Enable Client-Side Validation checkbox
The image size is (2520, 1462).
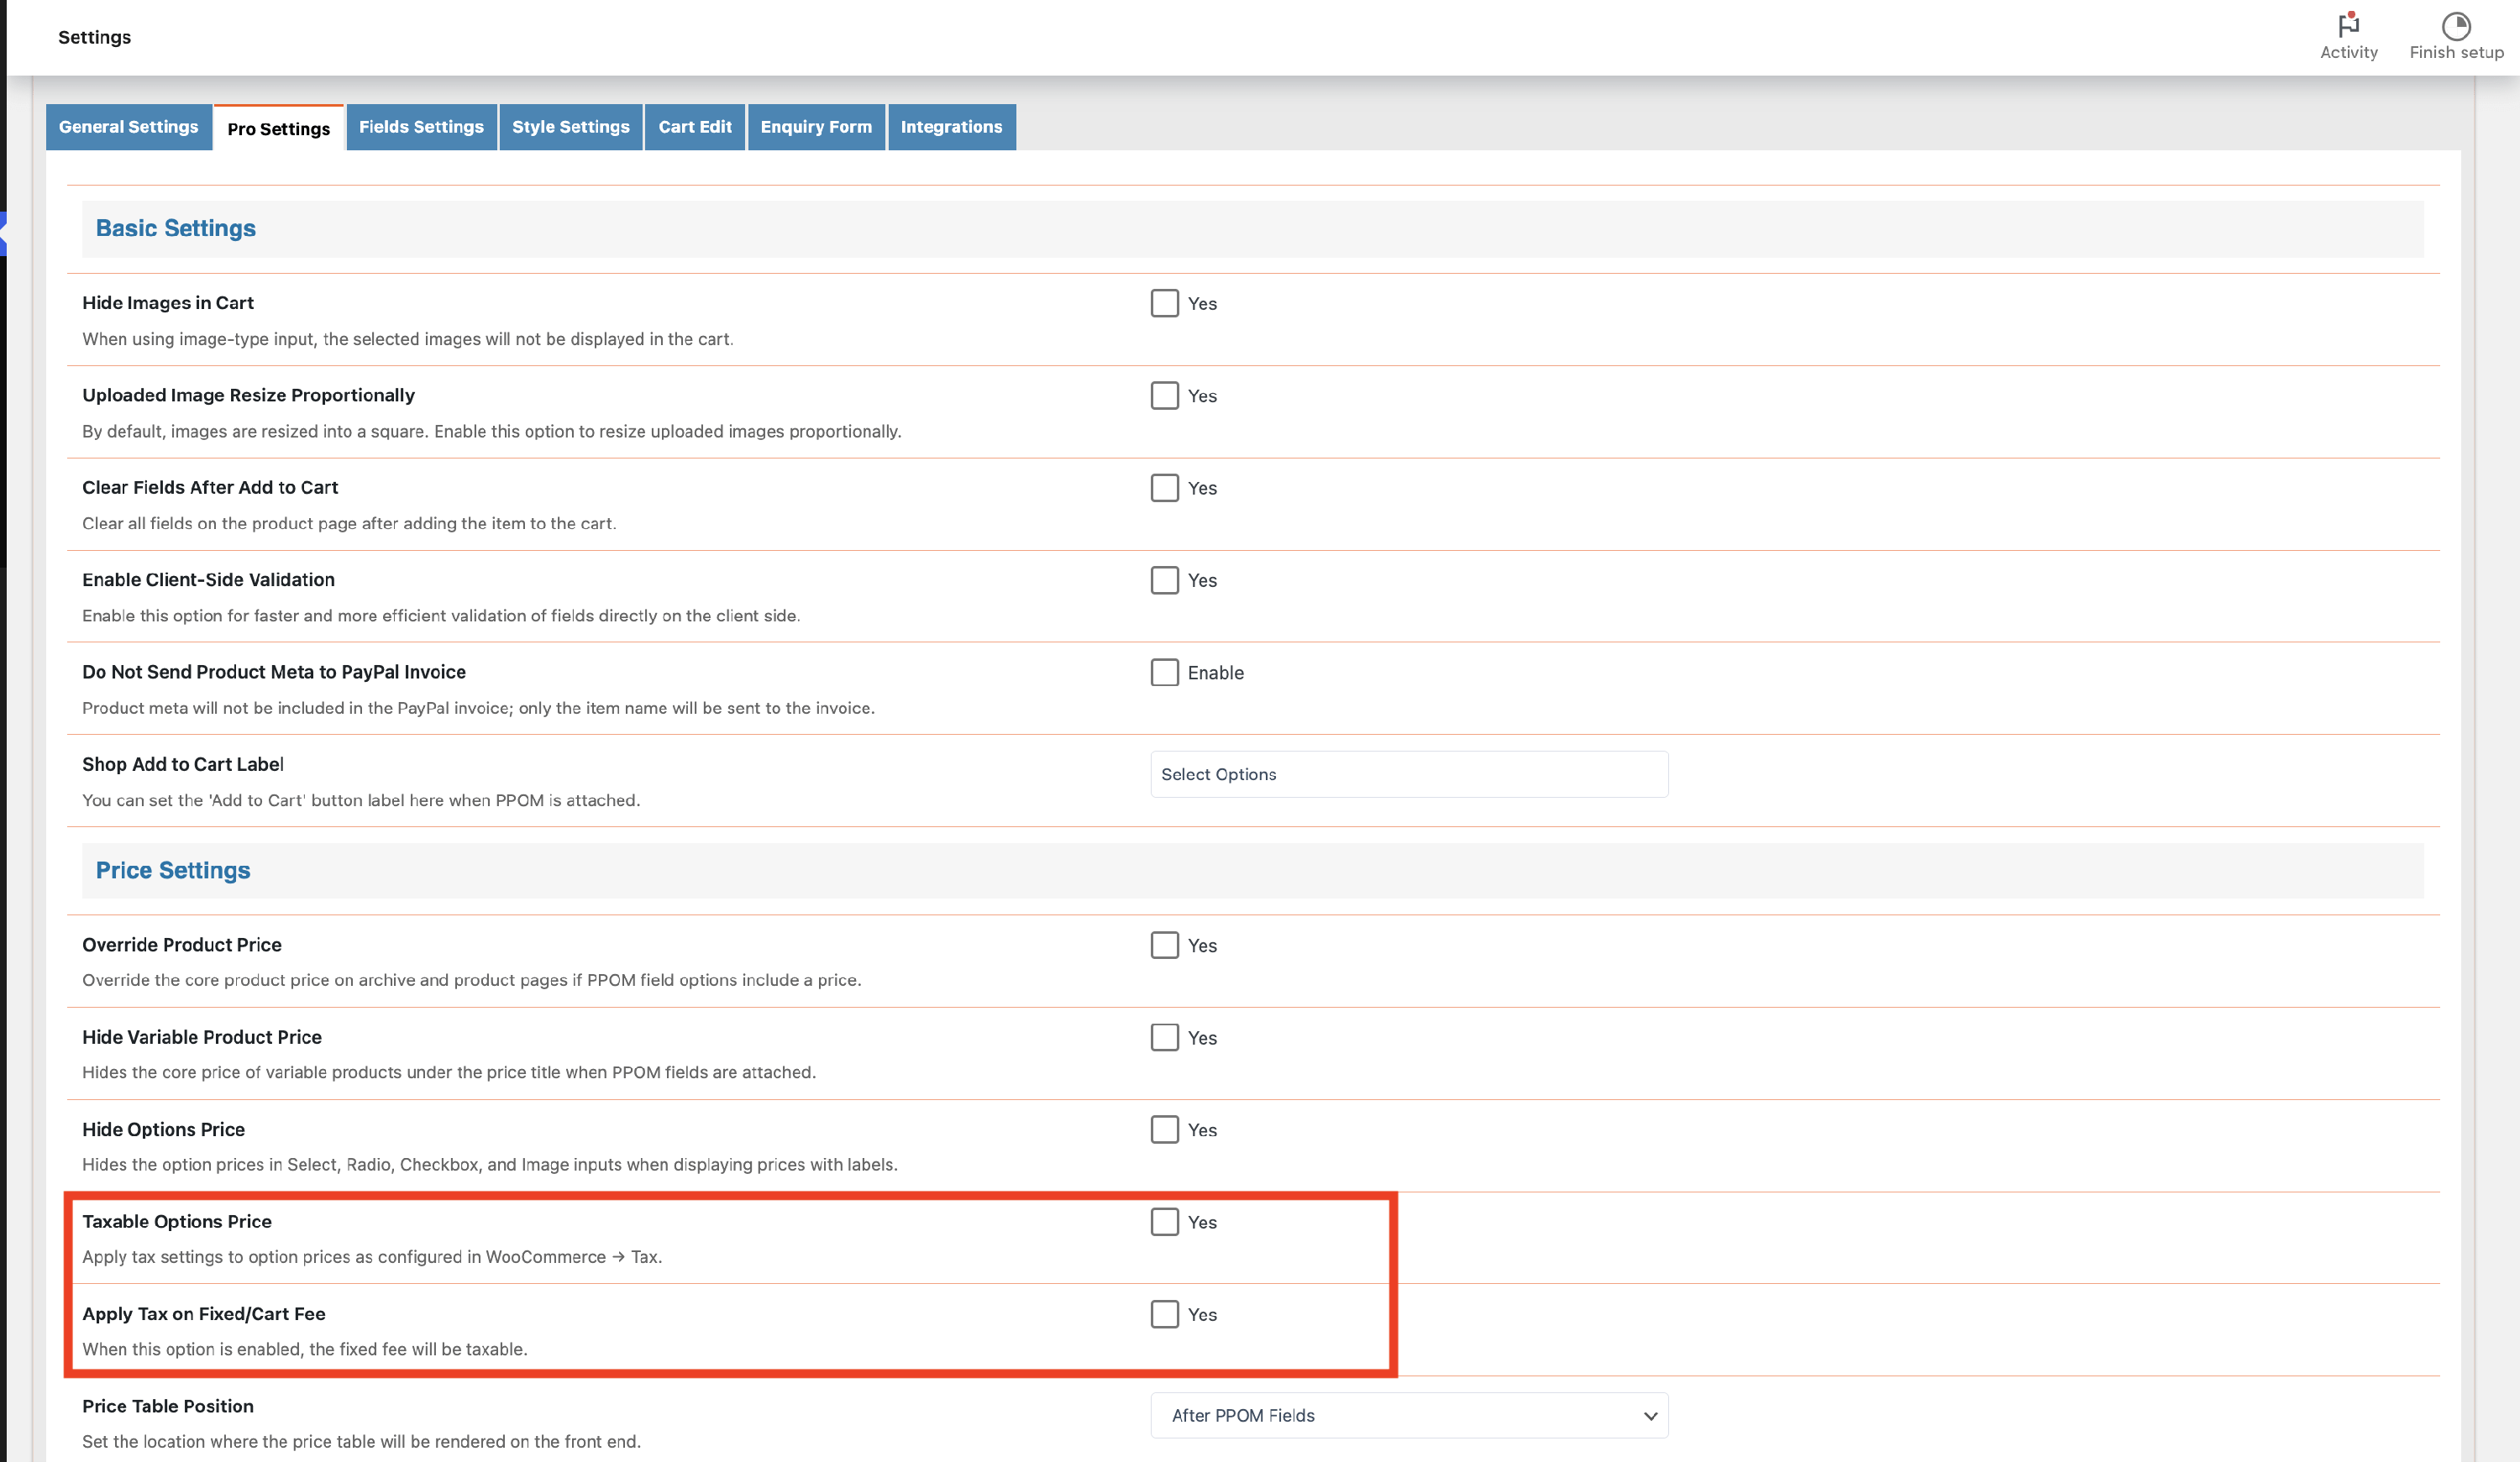point(1164,580)
